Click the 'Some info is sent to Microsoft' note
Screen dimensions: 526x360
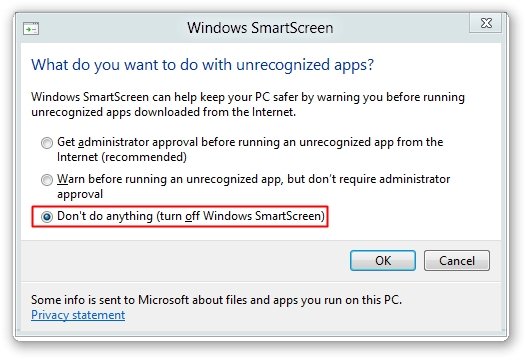216,300
